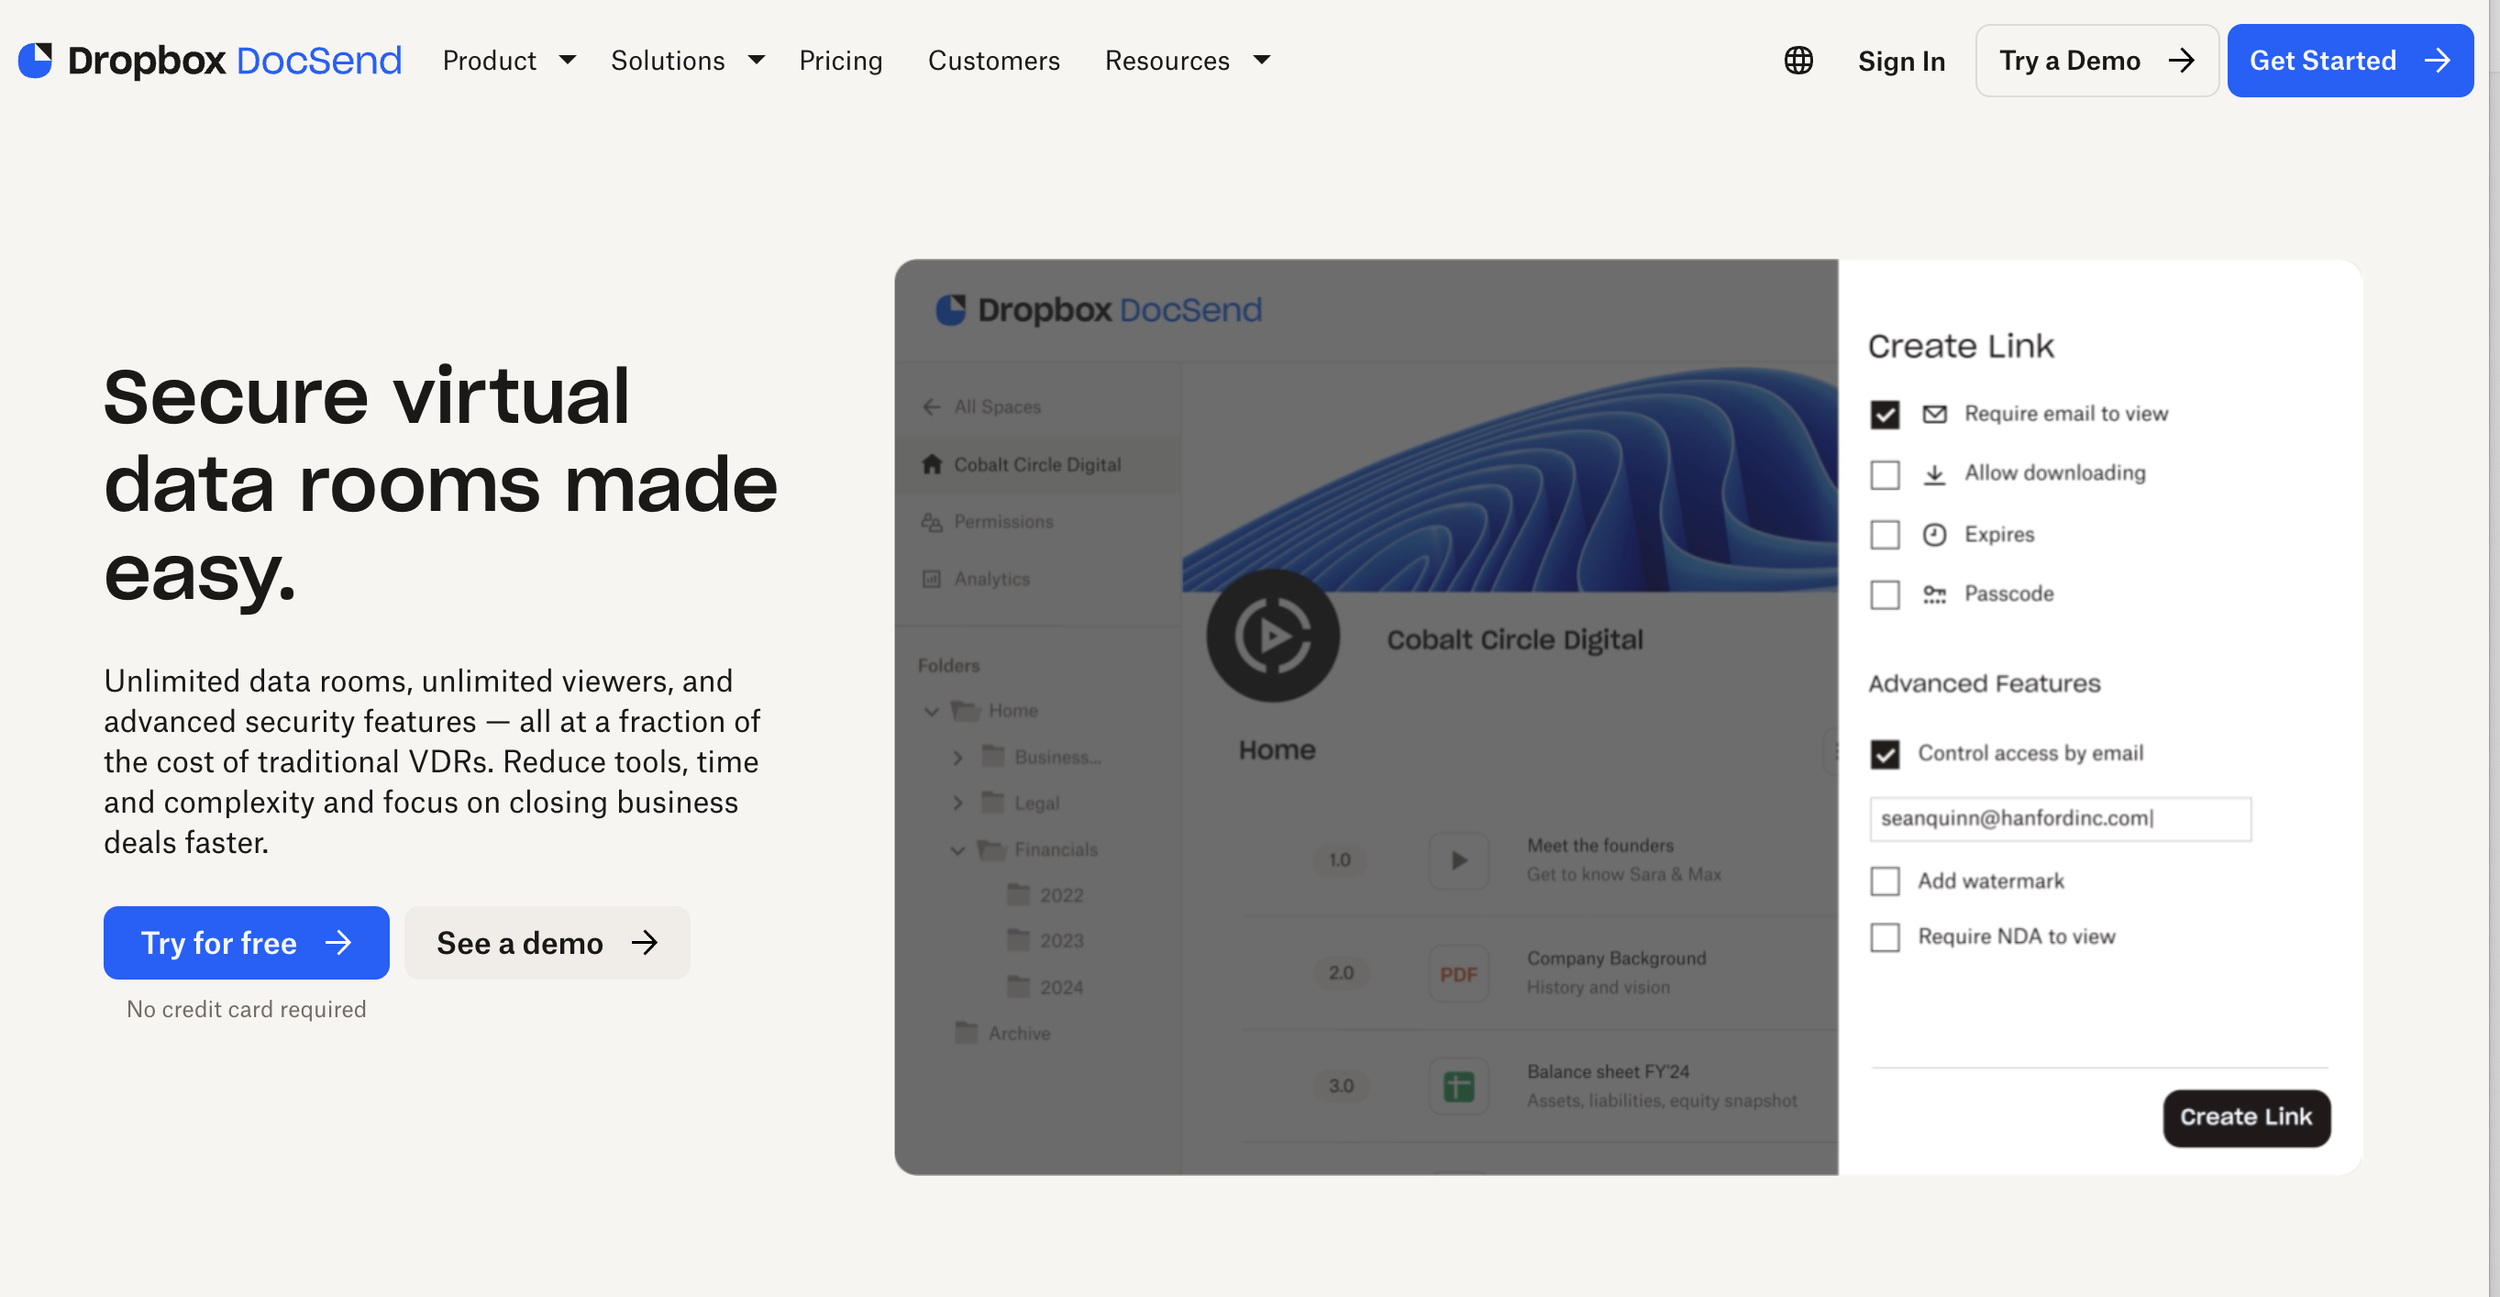Go to Customers in the top menu
This screenshot has height=1297, width=2500.
point(993,61)
